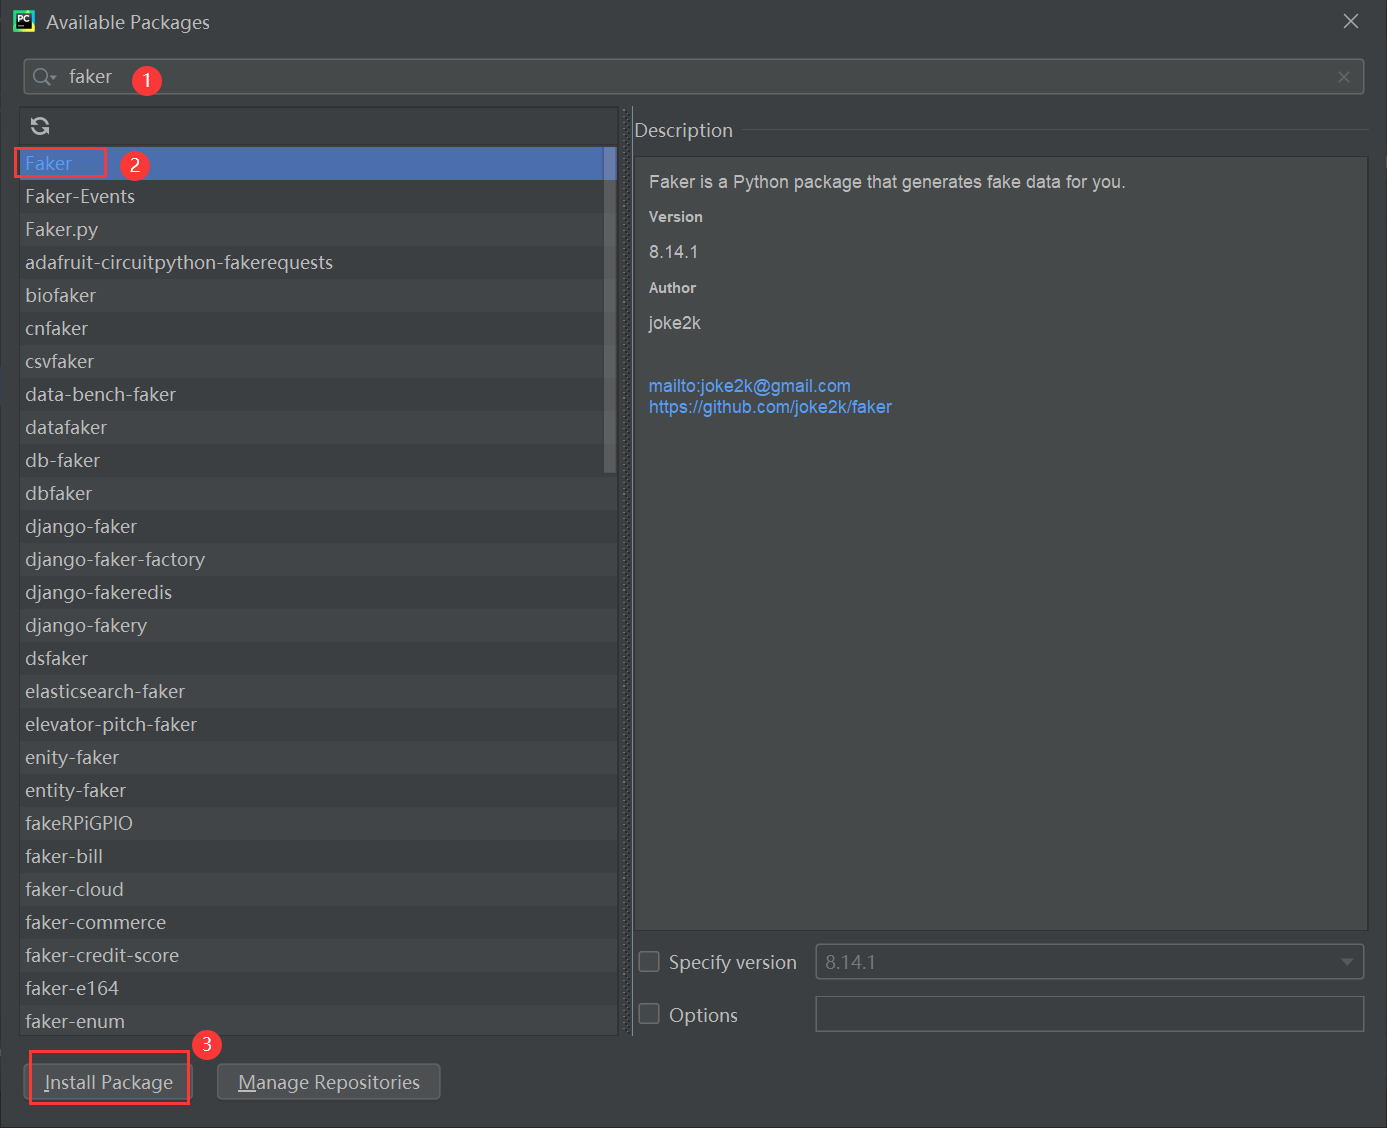Select the faker-commerce package
1387x1128 pixels.
(x=318, y=923)
